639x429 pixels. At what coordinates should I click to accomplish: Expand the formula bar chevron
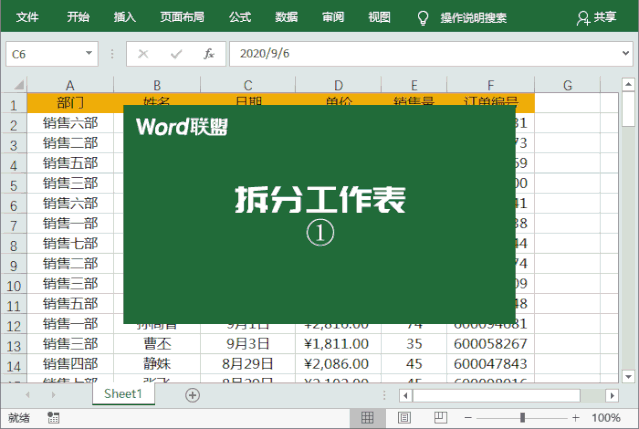coord(624,54)
